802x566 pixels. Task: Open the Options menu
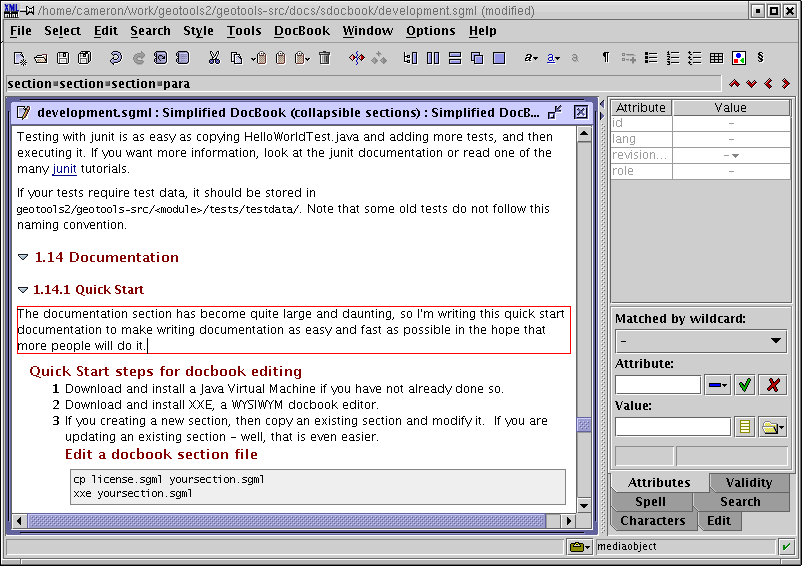coord(431,31)
